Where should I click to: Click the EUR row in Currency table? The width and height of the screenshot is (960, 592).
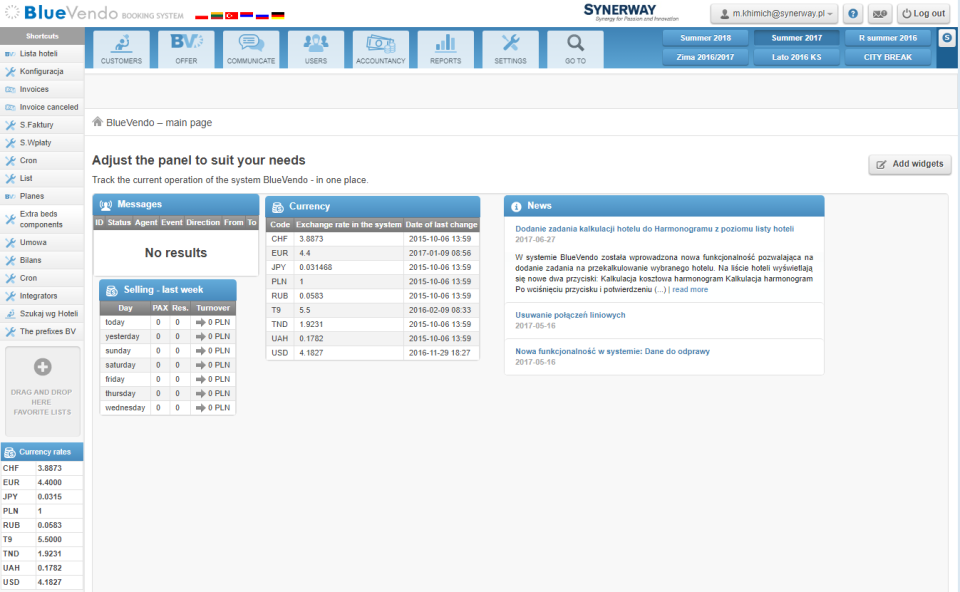373,253
